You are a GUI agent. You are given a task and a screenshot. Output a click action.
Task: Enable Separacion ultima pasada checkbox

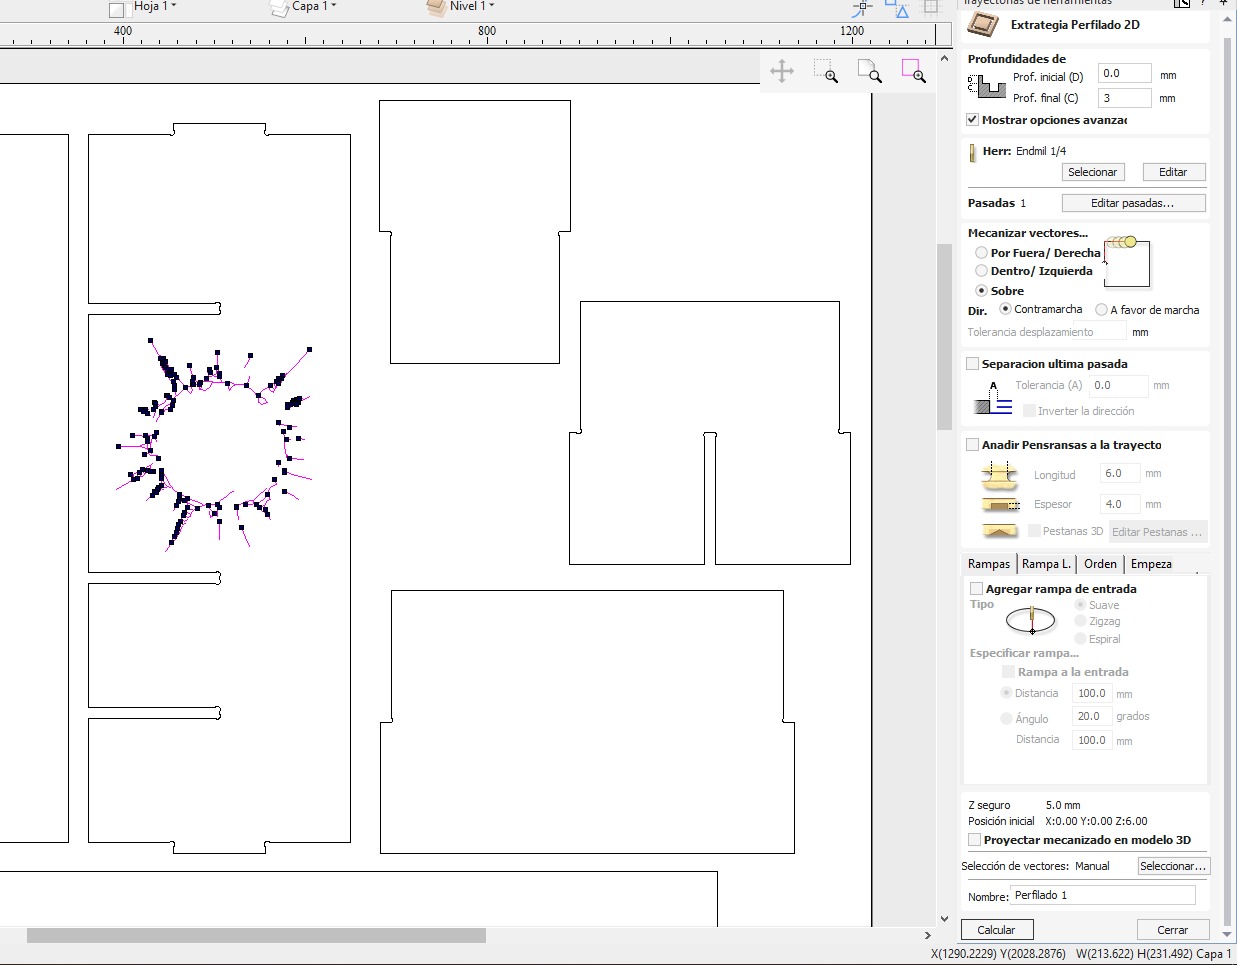pos(973,364)
